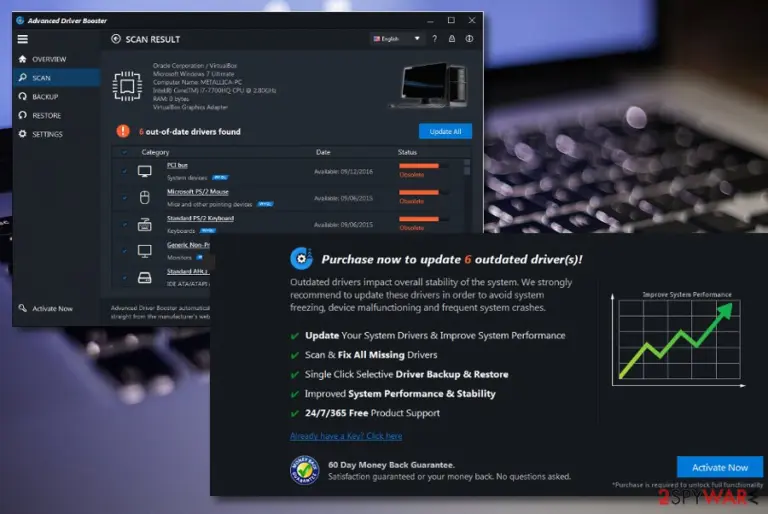Click the driver list scrollbar
The image size is (768, 514).
tap(467, 167)
